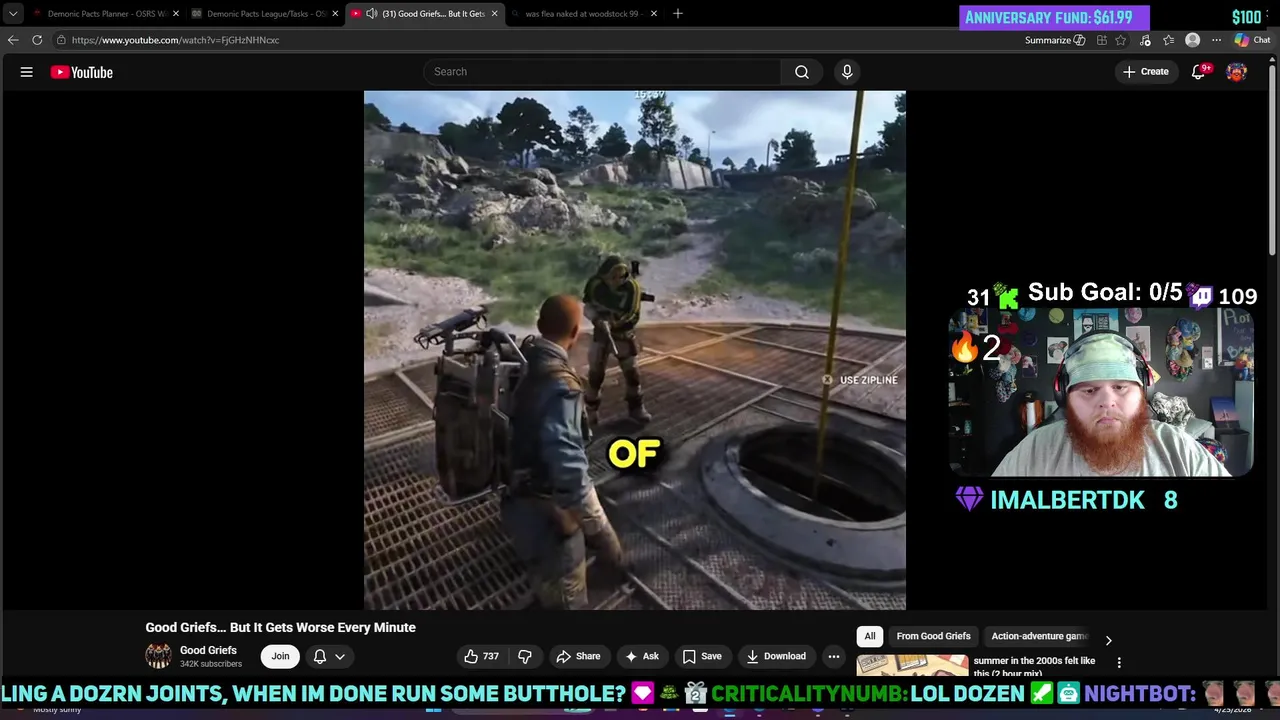Reload the page
Viewport: 1280px width, 720px height.
37,40
